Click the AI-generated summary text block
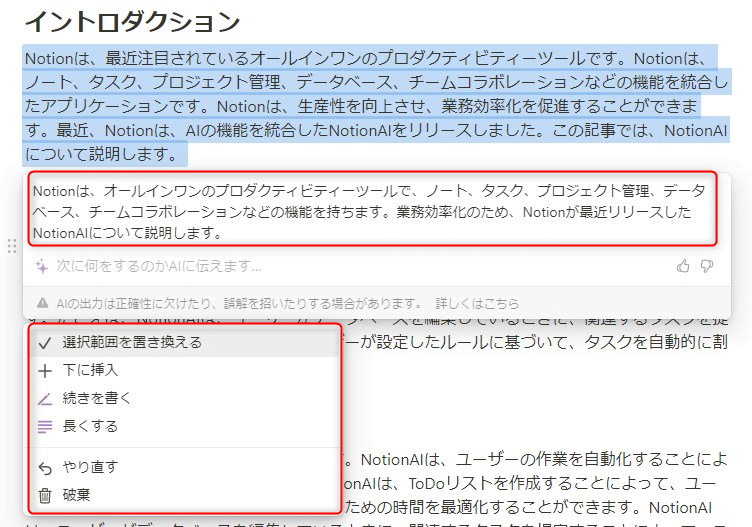The image size is (752, 527). click(369, 212)
